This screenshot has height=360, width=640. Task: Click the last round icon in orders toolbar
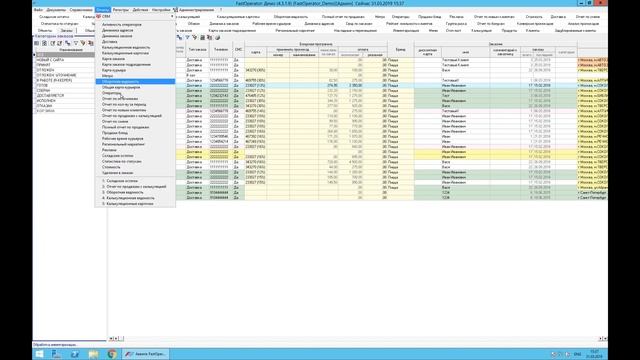[218, 38]
